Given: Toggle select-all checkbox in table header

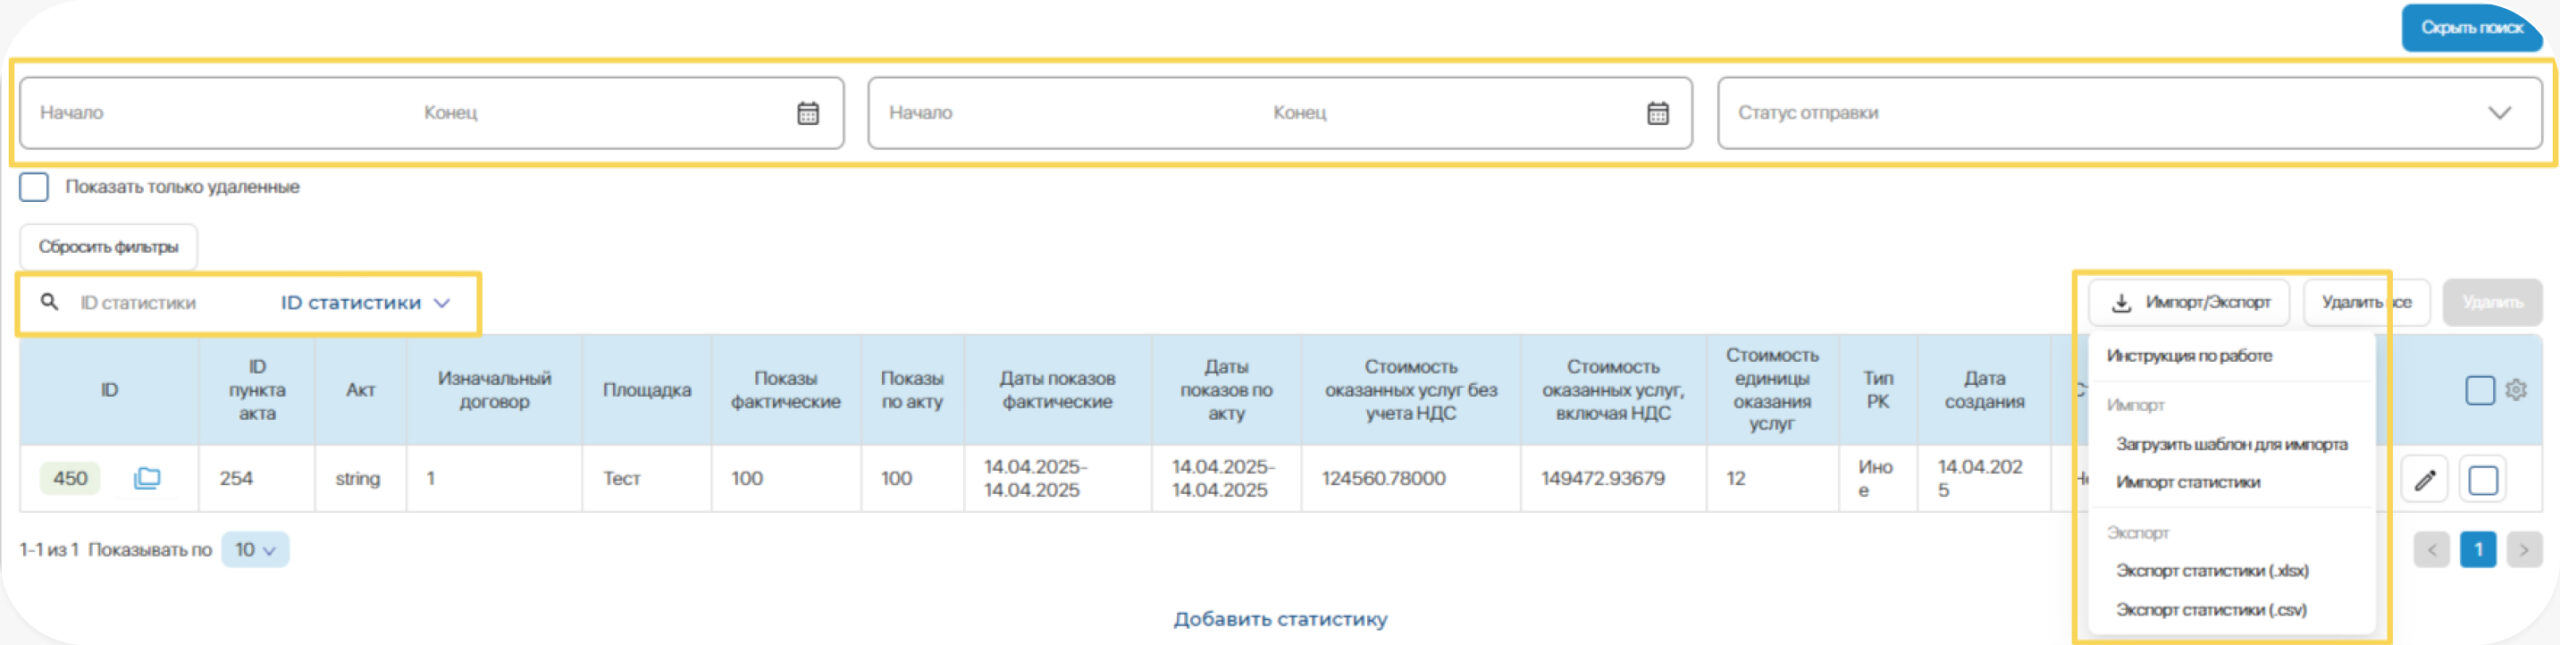Looking at the screenshot, I should (2480, 390).
